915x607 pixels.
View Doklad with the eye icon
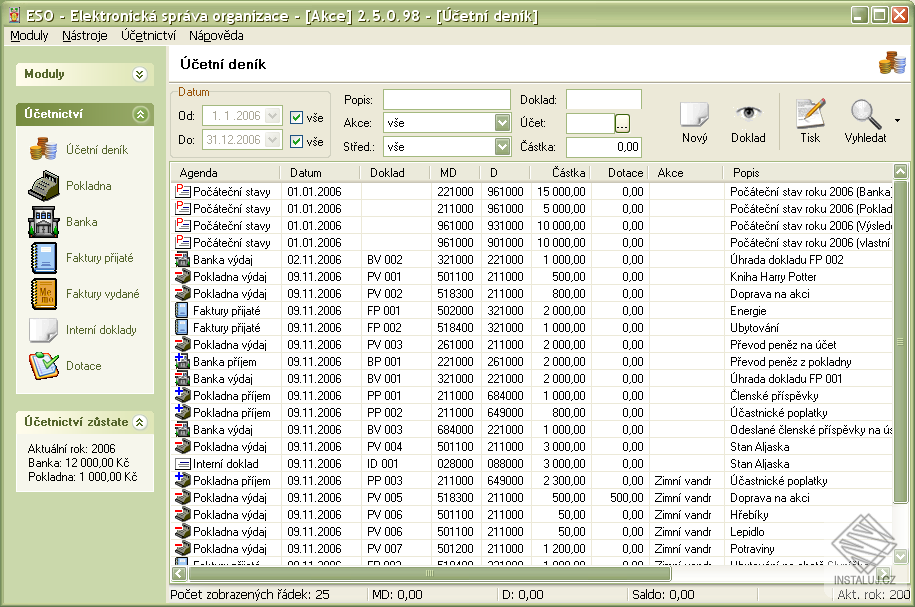748,114
